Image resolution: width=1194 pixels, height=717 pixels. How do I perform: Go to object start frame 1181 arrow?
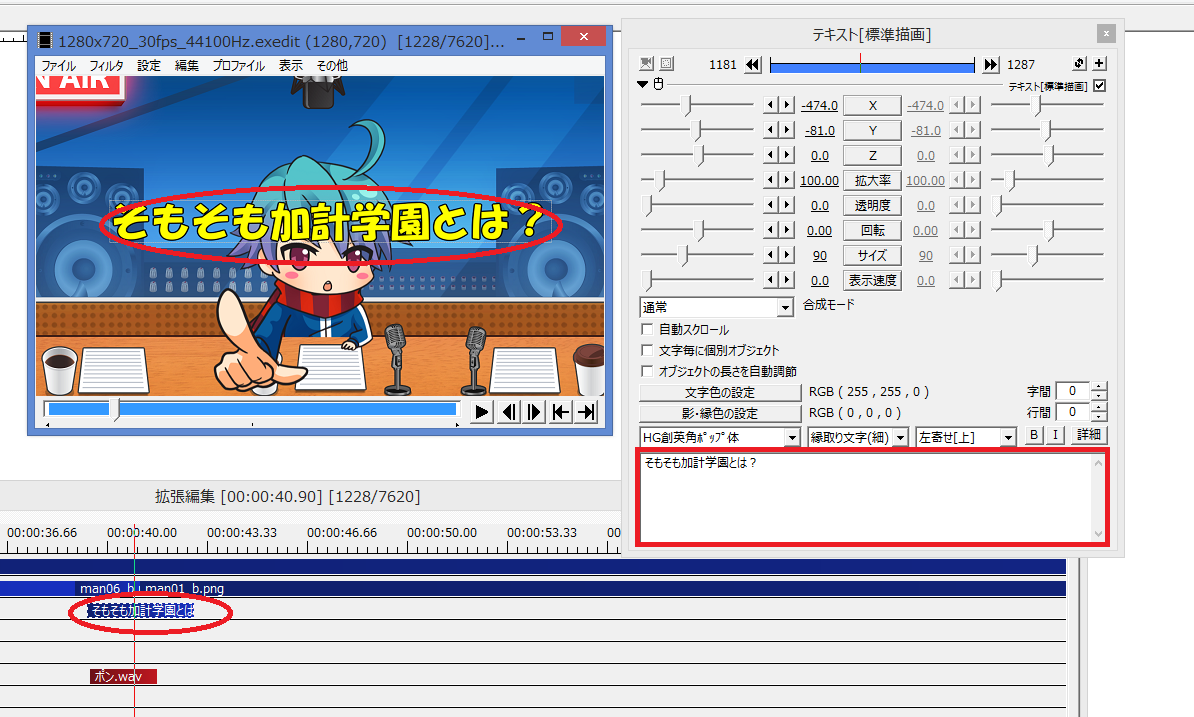click(753, 65)
